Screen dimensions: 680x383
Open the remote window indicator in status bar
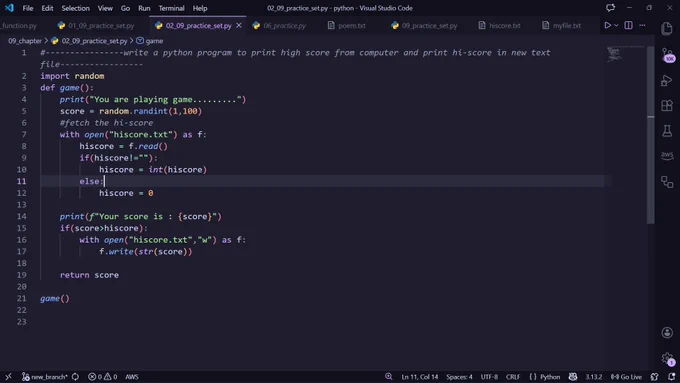[8, 376]
